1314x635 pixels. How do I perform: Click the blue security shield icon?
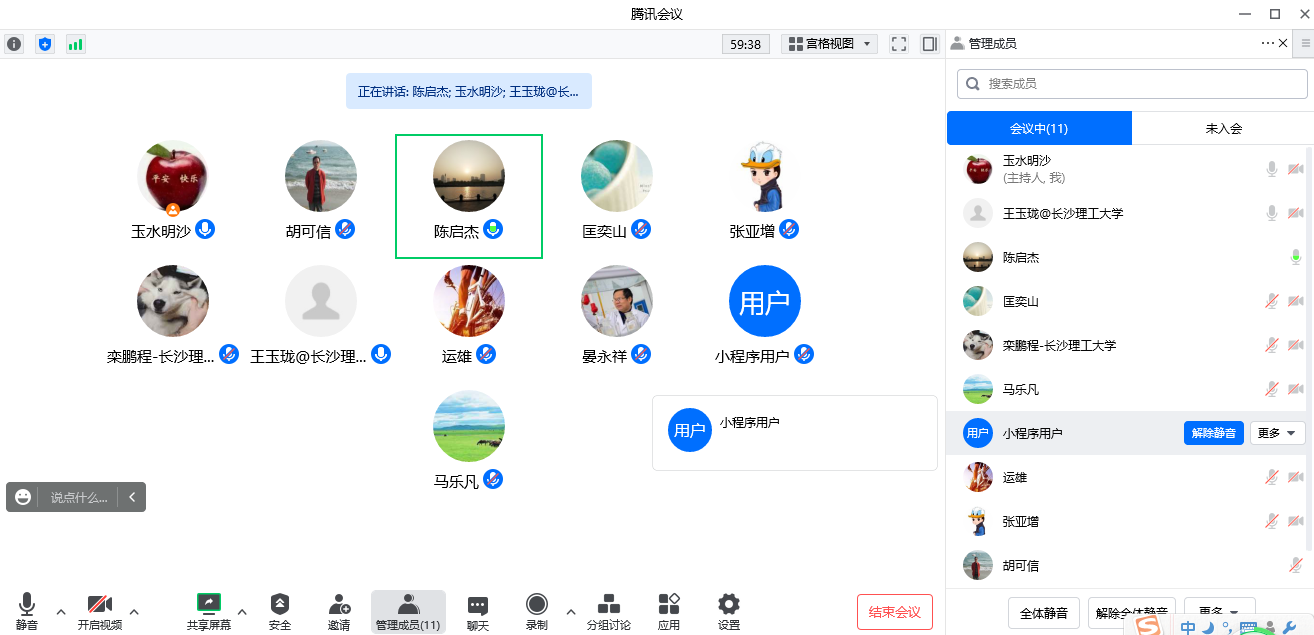pyautogui.click(x=44, y=44)
